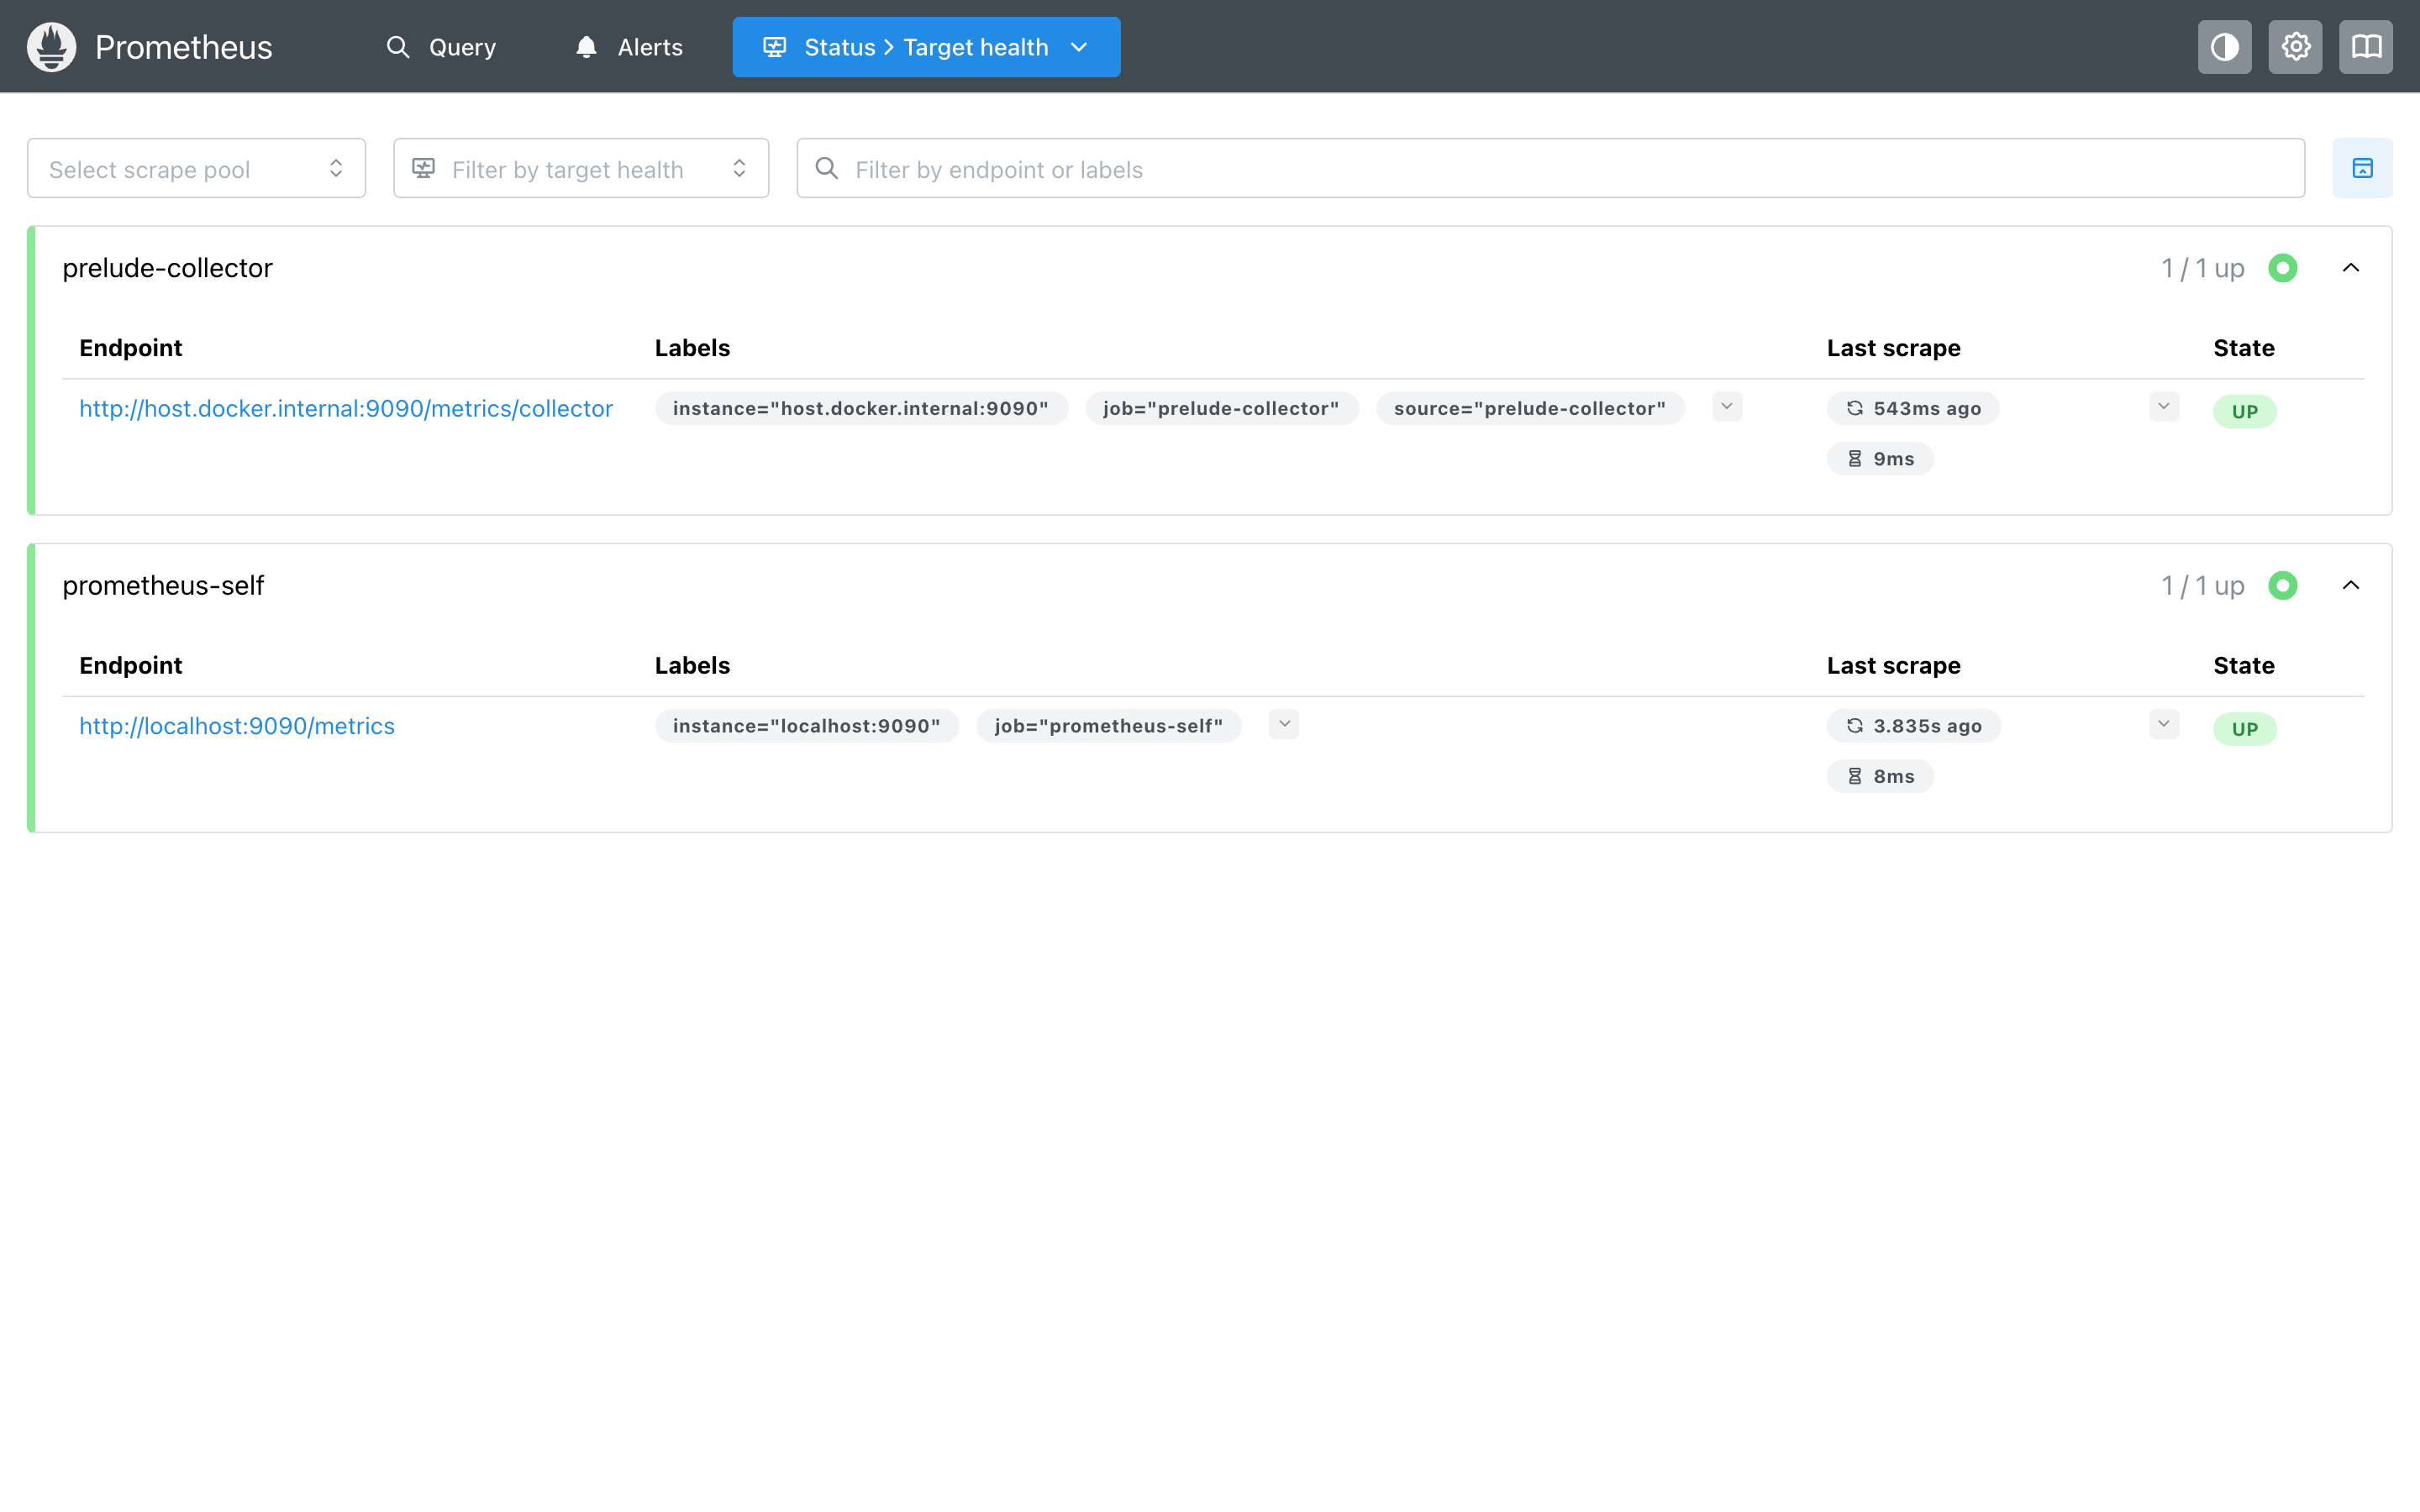Click the green health ring for prometheus-self
Image resolution: width=2420 pixels, height=1512 pixels.
(x=2282, y=586)
